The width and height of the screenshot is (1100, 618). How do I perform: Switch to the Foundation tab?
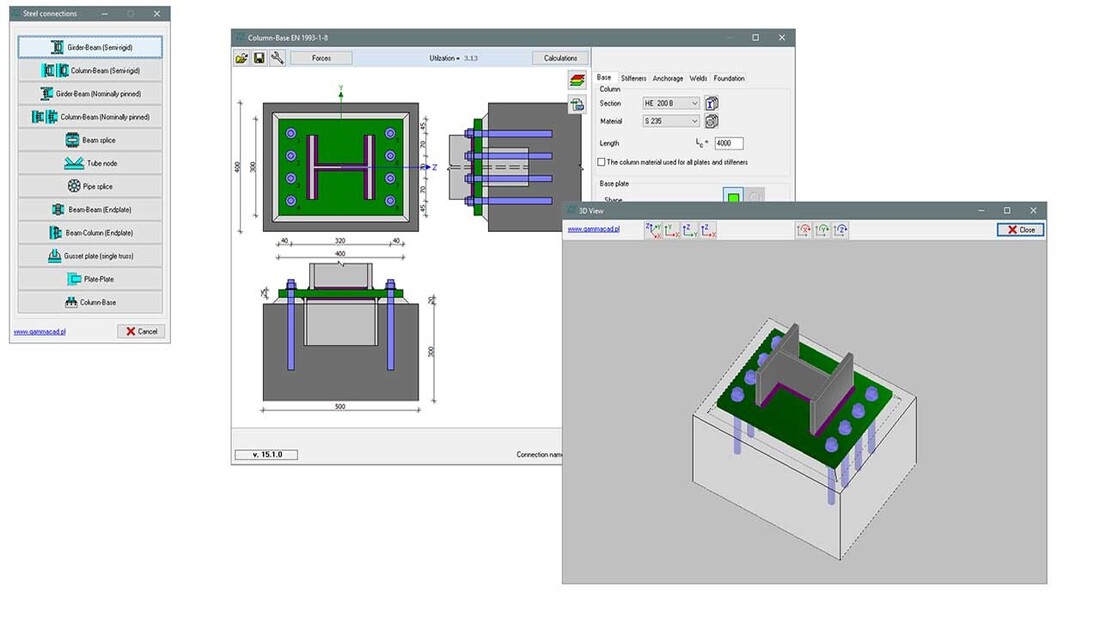pyautogui.click(x=729, y=78)
